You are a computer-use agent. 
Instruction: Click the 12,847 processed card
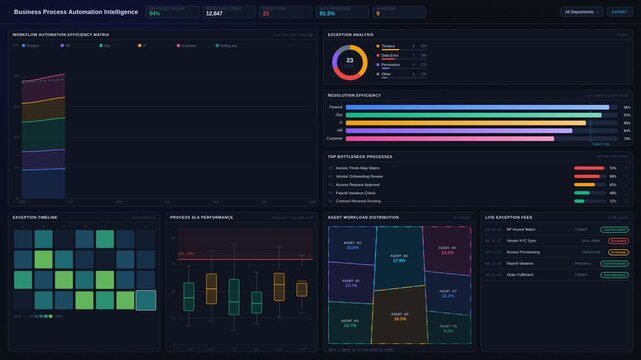229,12
